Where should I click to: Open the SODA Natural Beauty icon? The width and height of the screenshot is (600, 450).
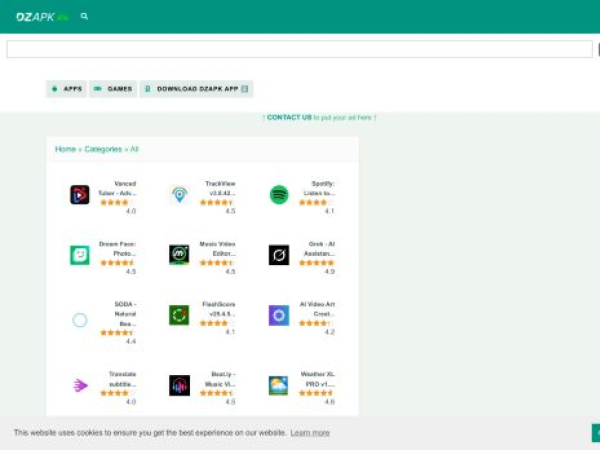click(x=79, y=320)
